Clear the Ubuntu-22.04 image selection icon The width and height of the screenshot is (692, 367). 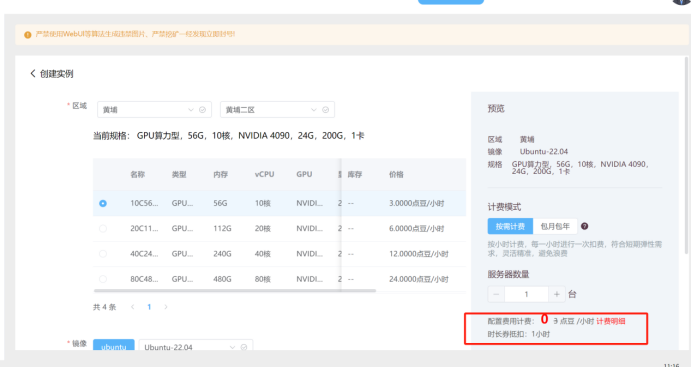tap(244, 347)
